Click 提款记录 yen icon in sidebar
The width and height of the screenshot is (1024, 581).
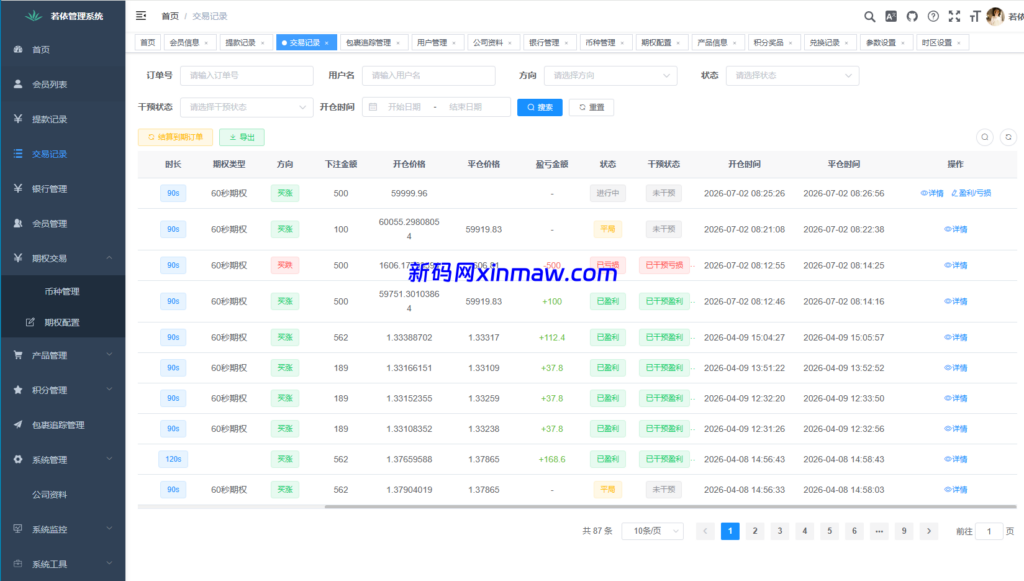click(x=18, y=119)
